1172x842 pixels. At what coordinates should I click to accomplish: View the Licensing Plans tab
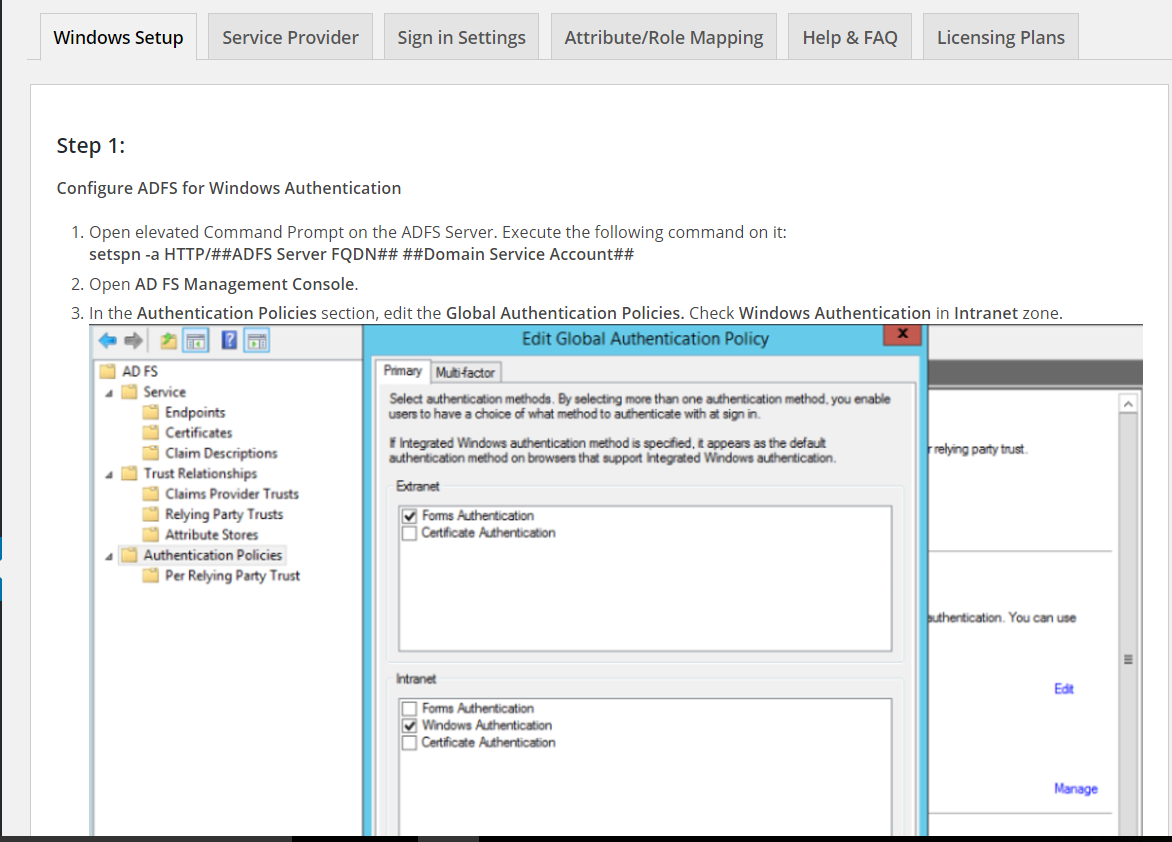coord(1001,37)
